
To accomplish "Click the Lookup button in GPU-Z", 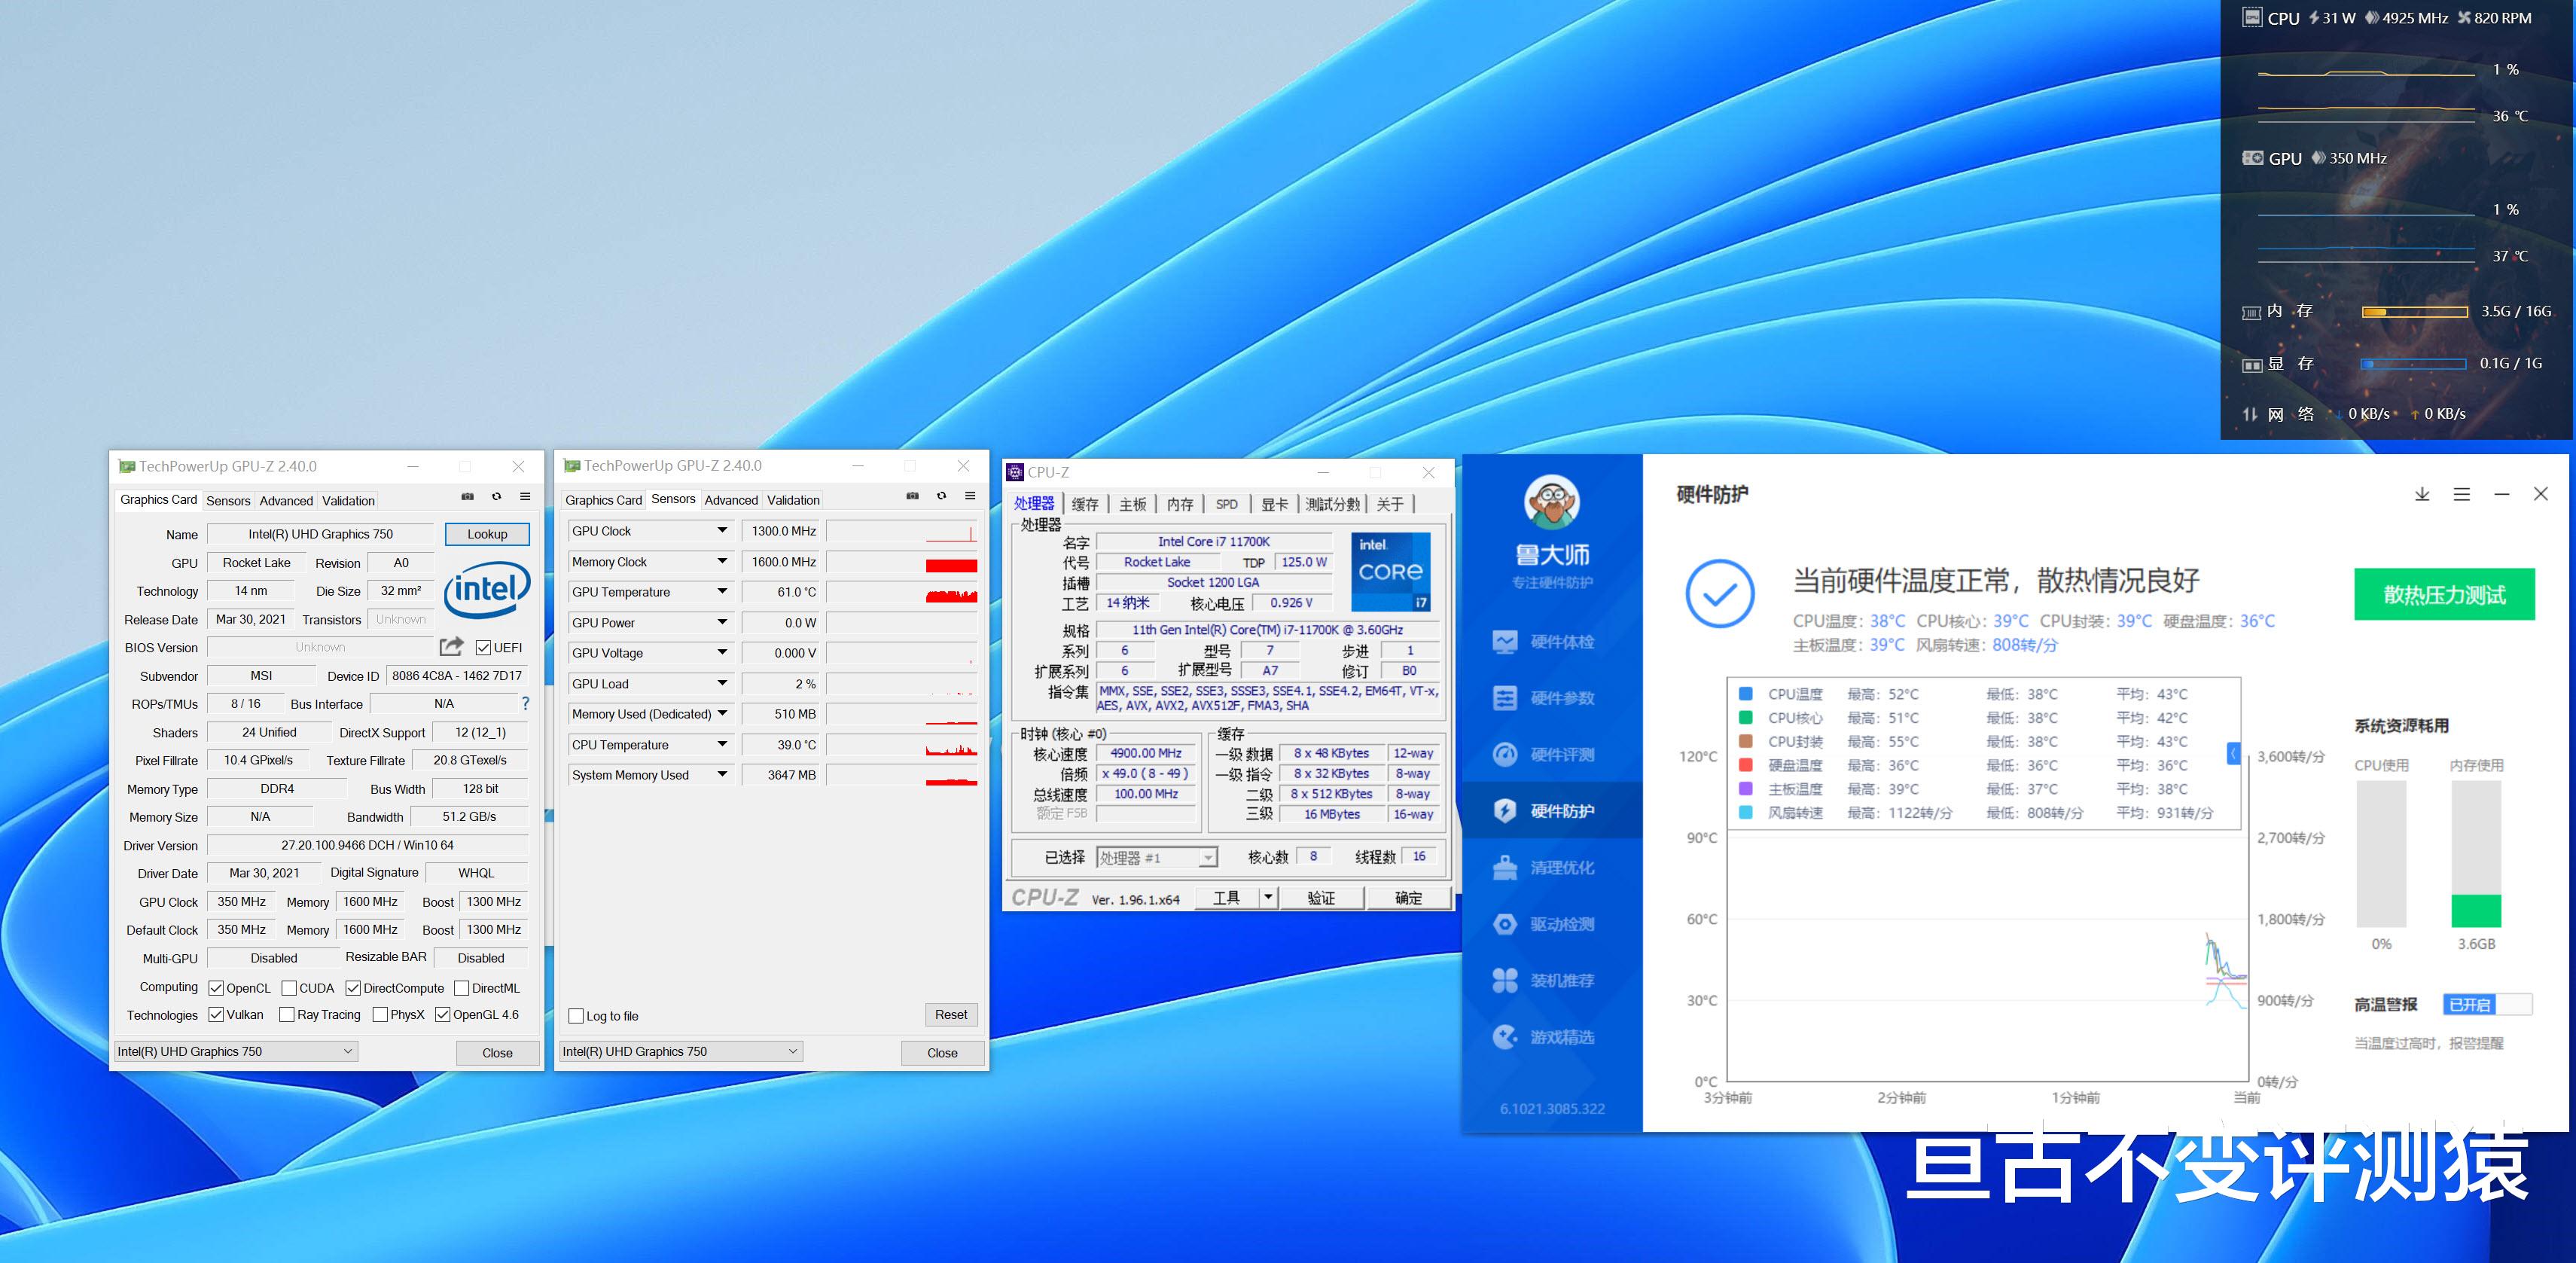I will click(487, 534).
